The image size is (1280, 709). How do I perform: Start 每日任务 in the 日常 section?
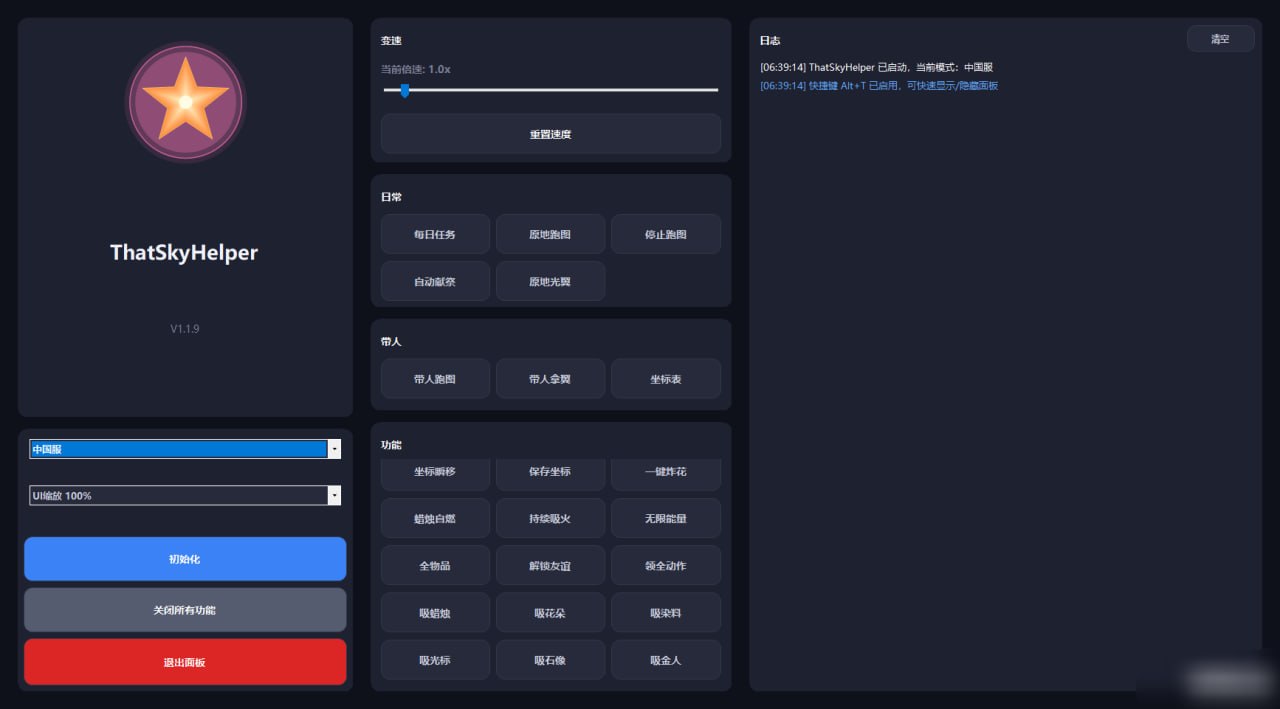(x=435, y=234)
